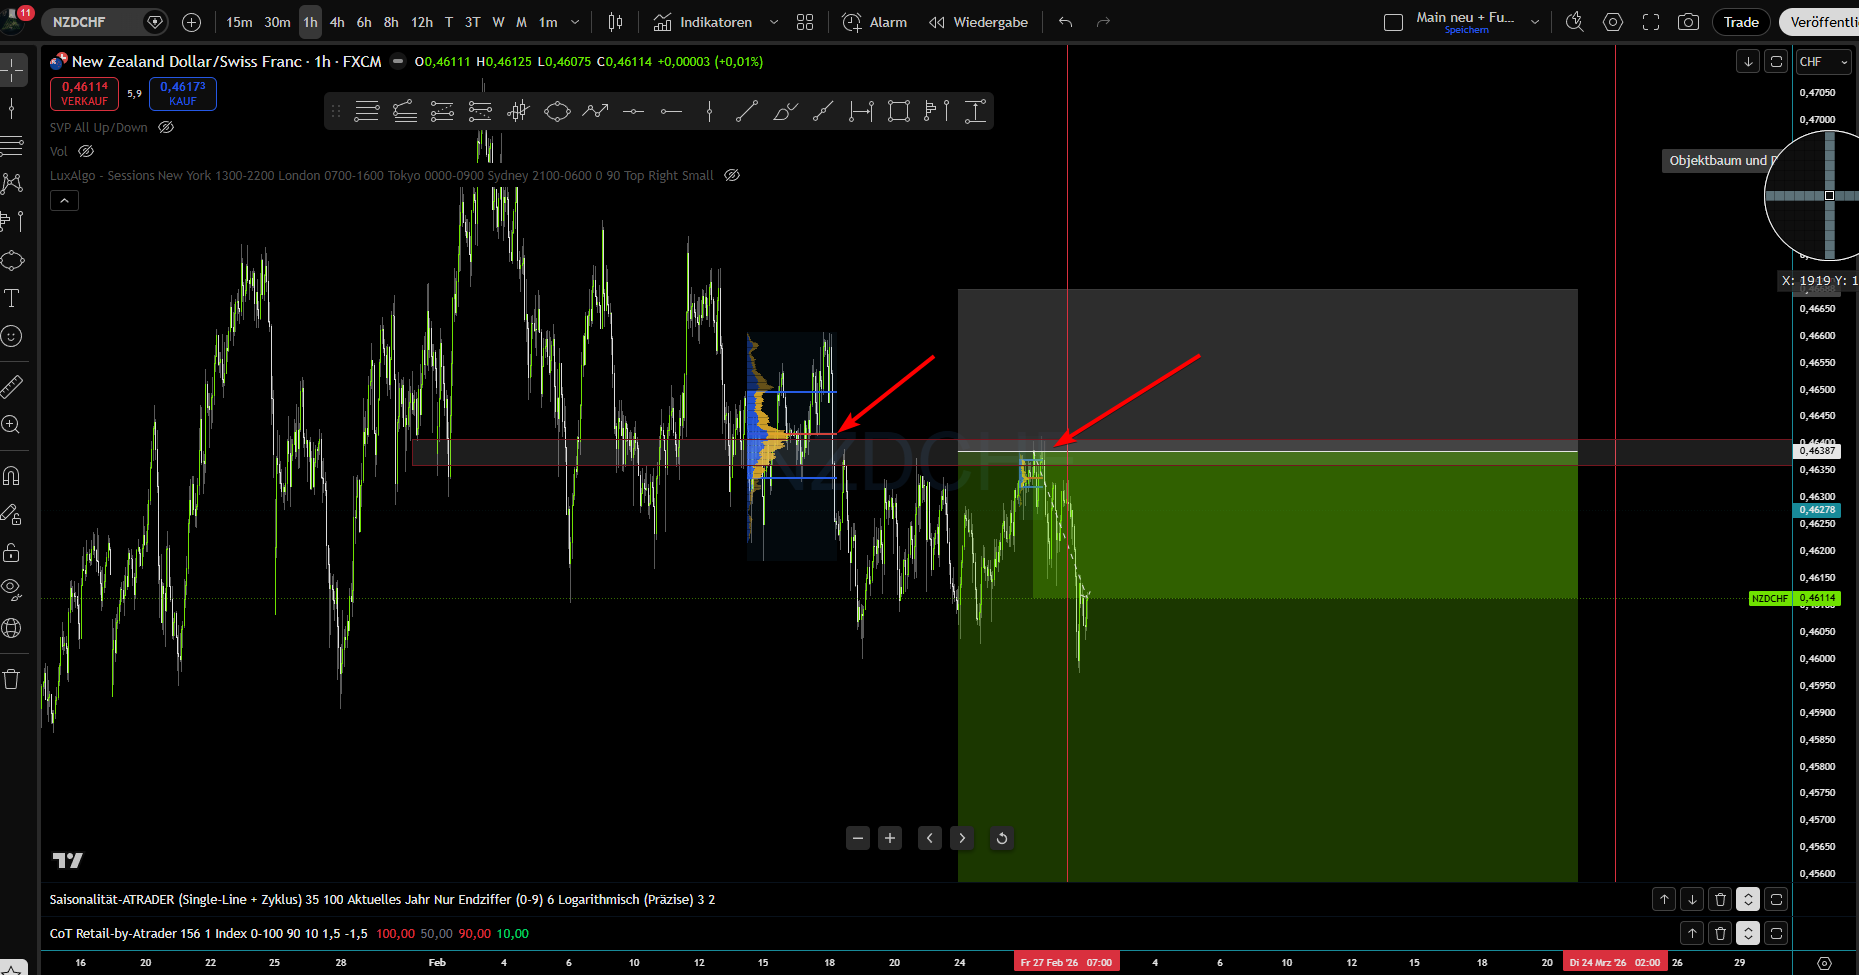The width and height of the screenshot is (1859, 975).
Task: Select the zoom-in tool
Action: tap(13, 424)
